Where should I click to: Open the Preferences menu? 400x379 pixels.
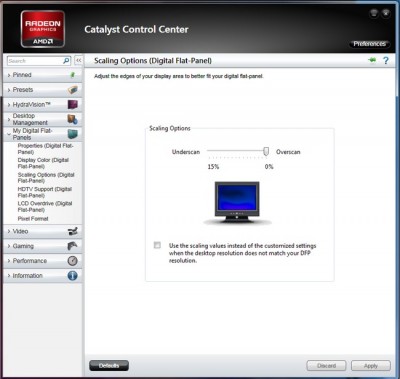coord(369,44)
